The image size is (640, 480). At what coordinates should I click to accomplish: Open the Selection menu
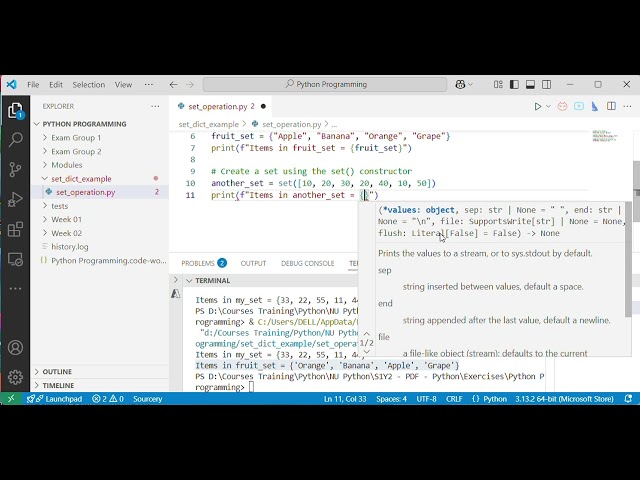(x=89, y=84)
